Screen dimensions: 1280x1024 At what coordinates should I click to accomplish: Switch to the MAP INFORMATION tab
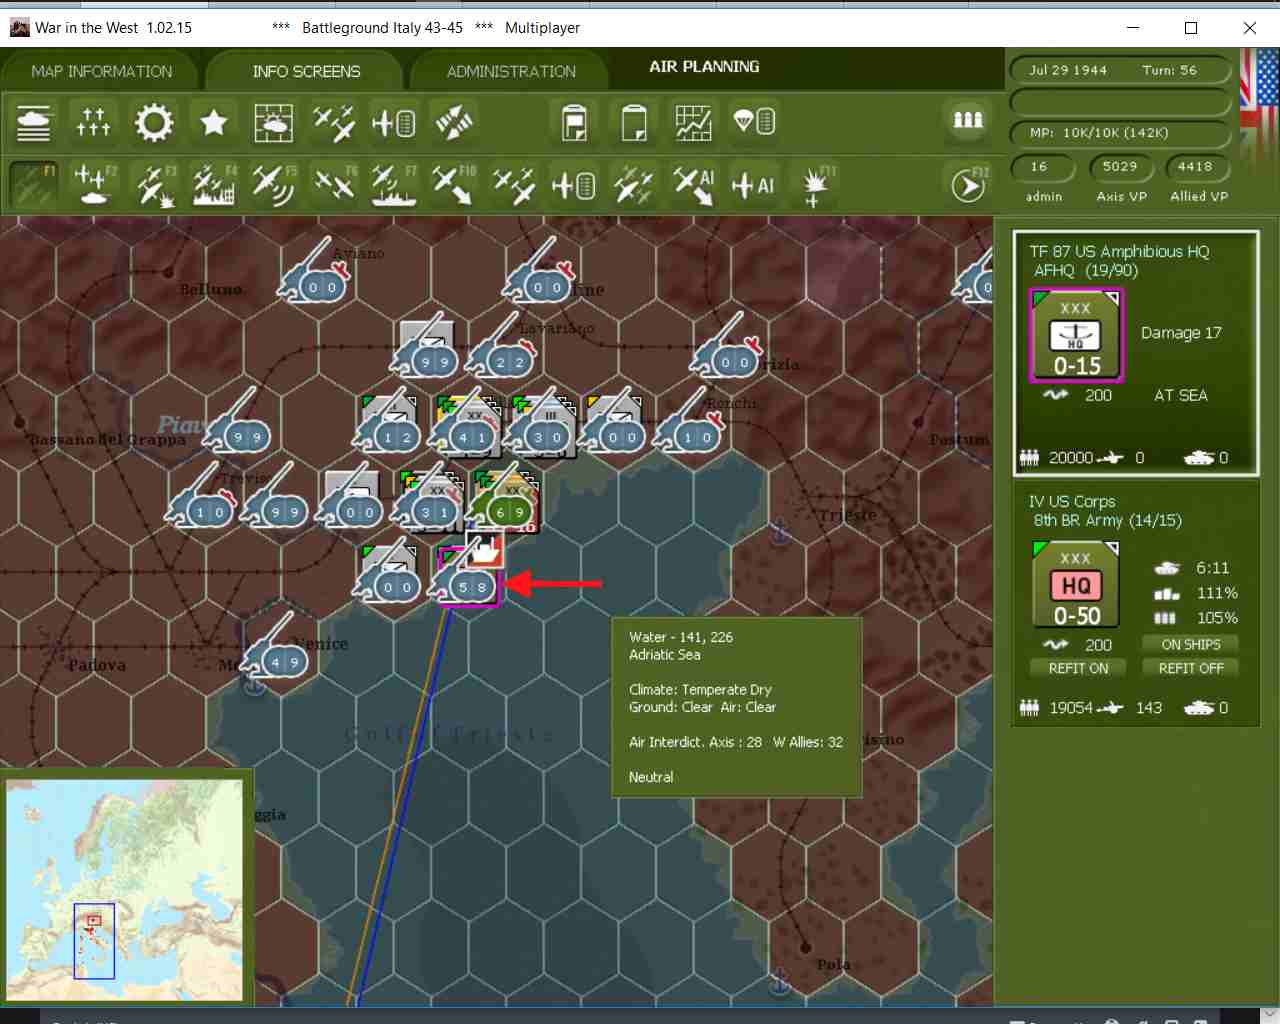101,72
